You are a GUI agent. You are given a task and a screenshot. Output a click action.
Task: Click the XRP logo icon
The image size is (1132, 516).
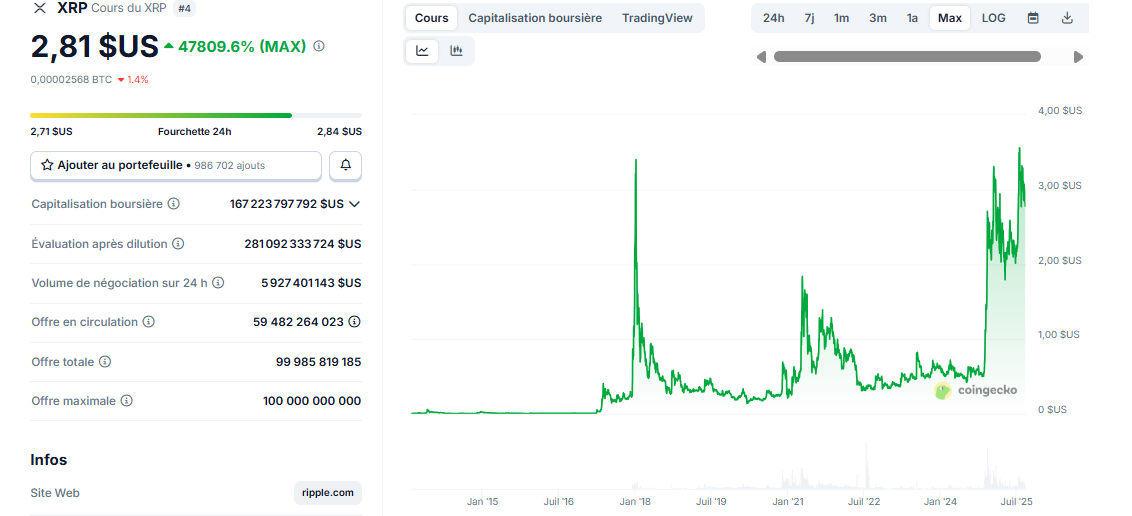[39, 8]
